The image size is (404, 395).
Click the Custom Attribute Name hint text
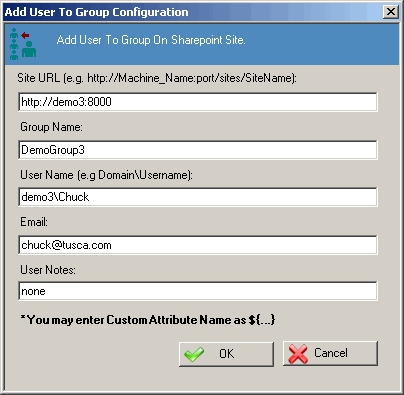tap(148, 320)
